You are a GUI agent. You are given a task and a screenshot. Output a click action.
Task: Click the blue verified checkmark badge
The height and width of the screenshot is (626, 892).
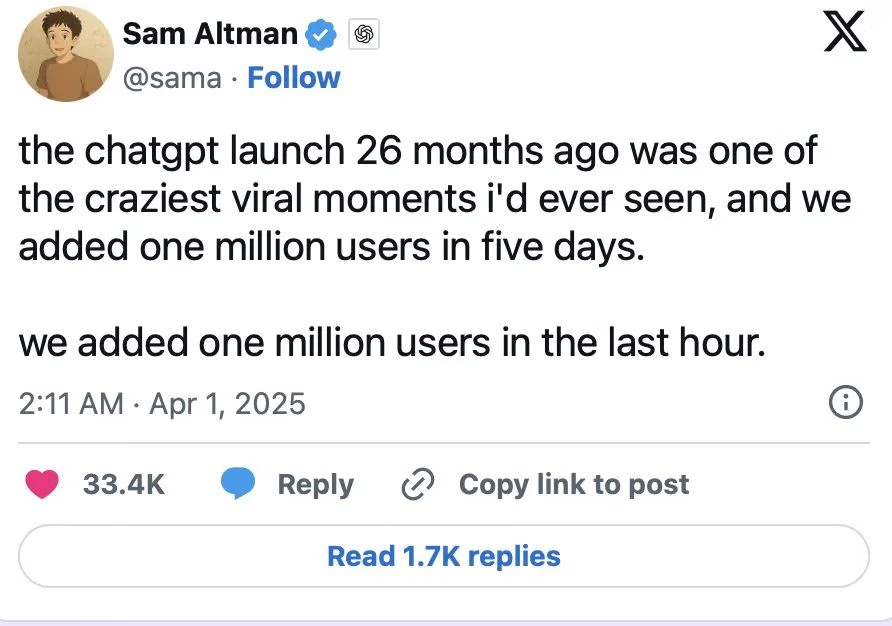pos(320,34)
